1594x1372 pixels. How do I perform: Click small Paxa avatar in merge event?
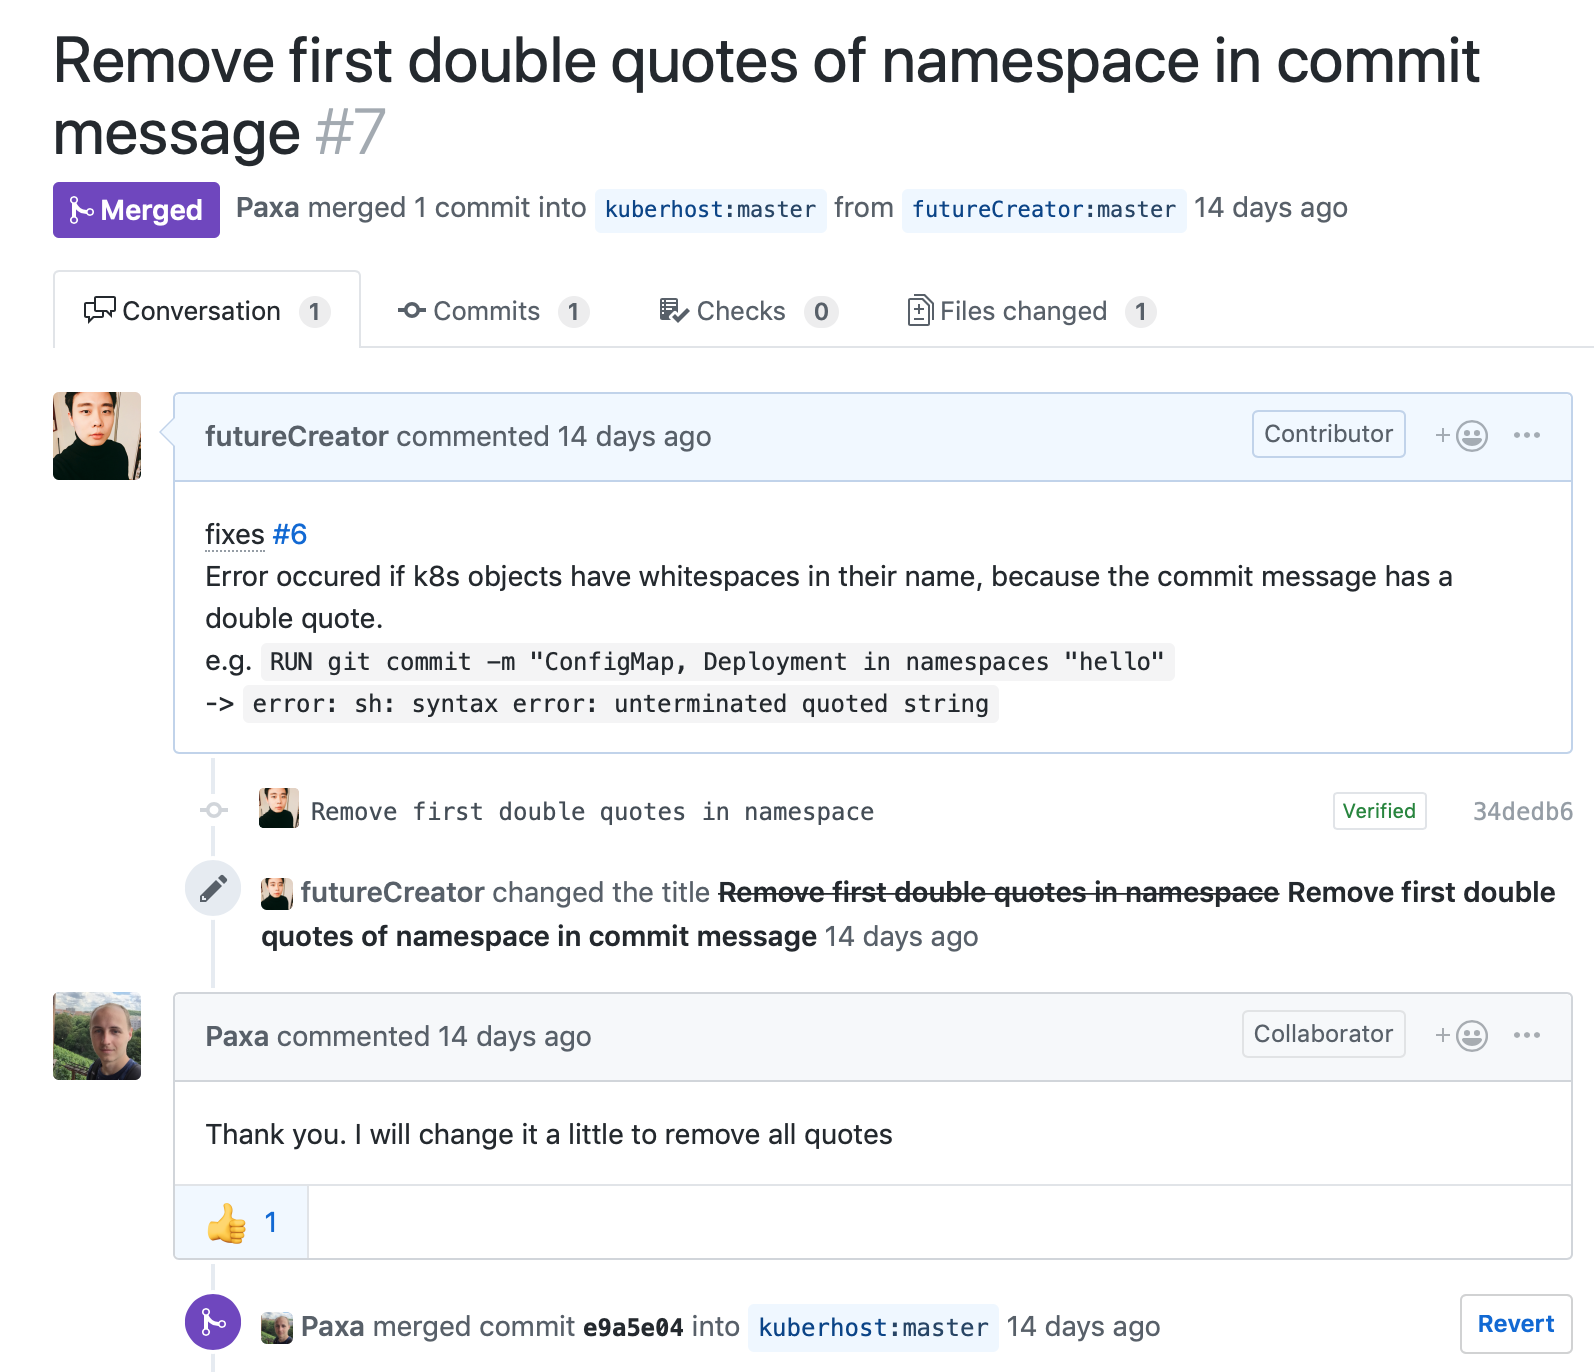pyautogui.click(x=277, y=1328)
